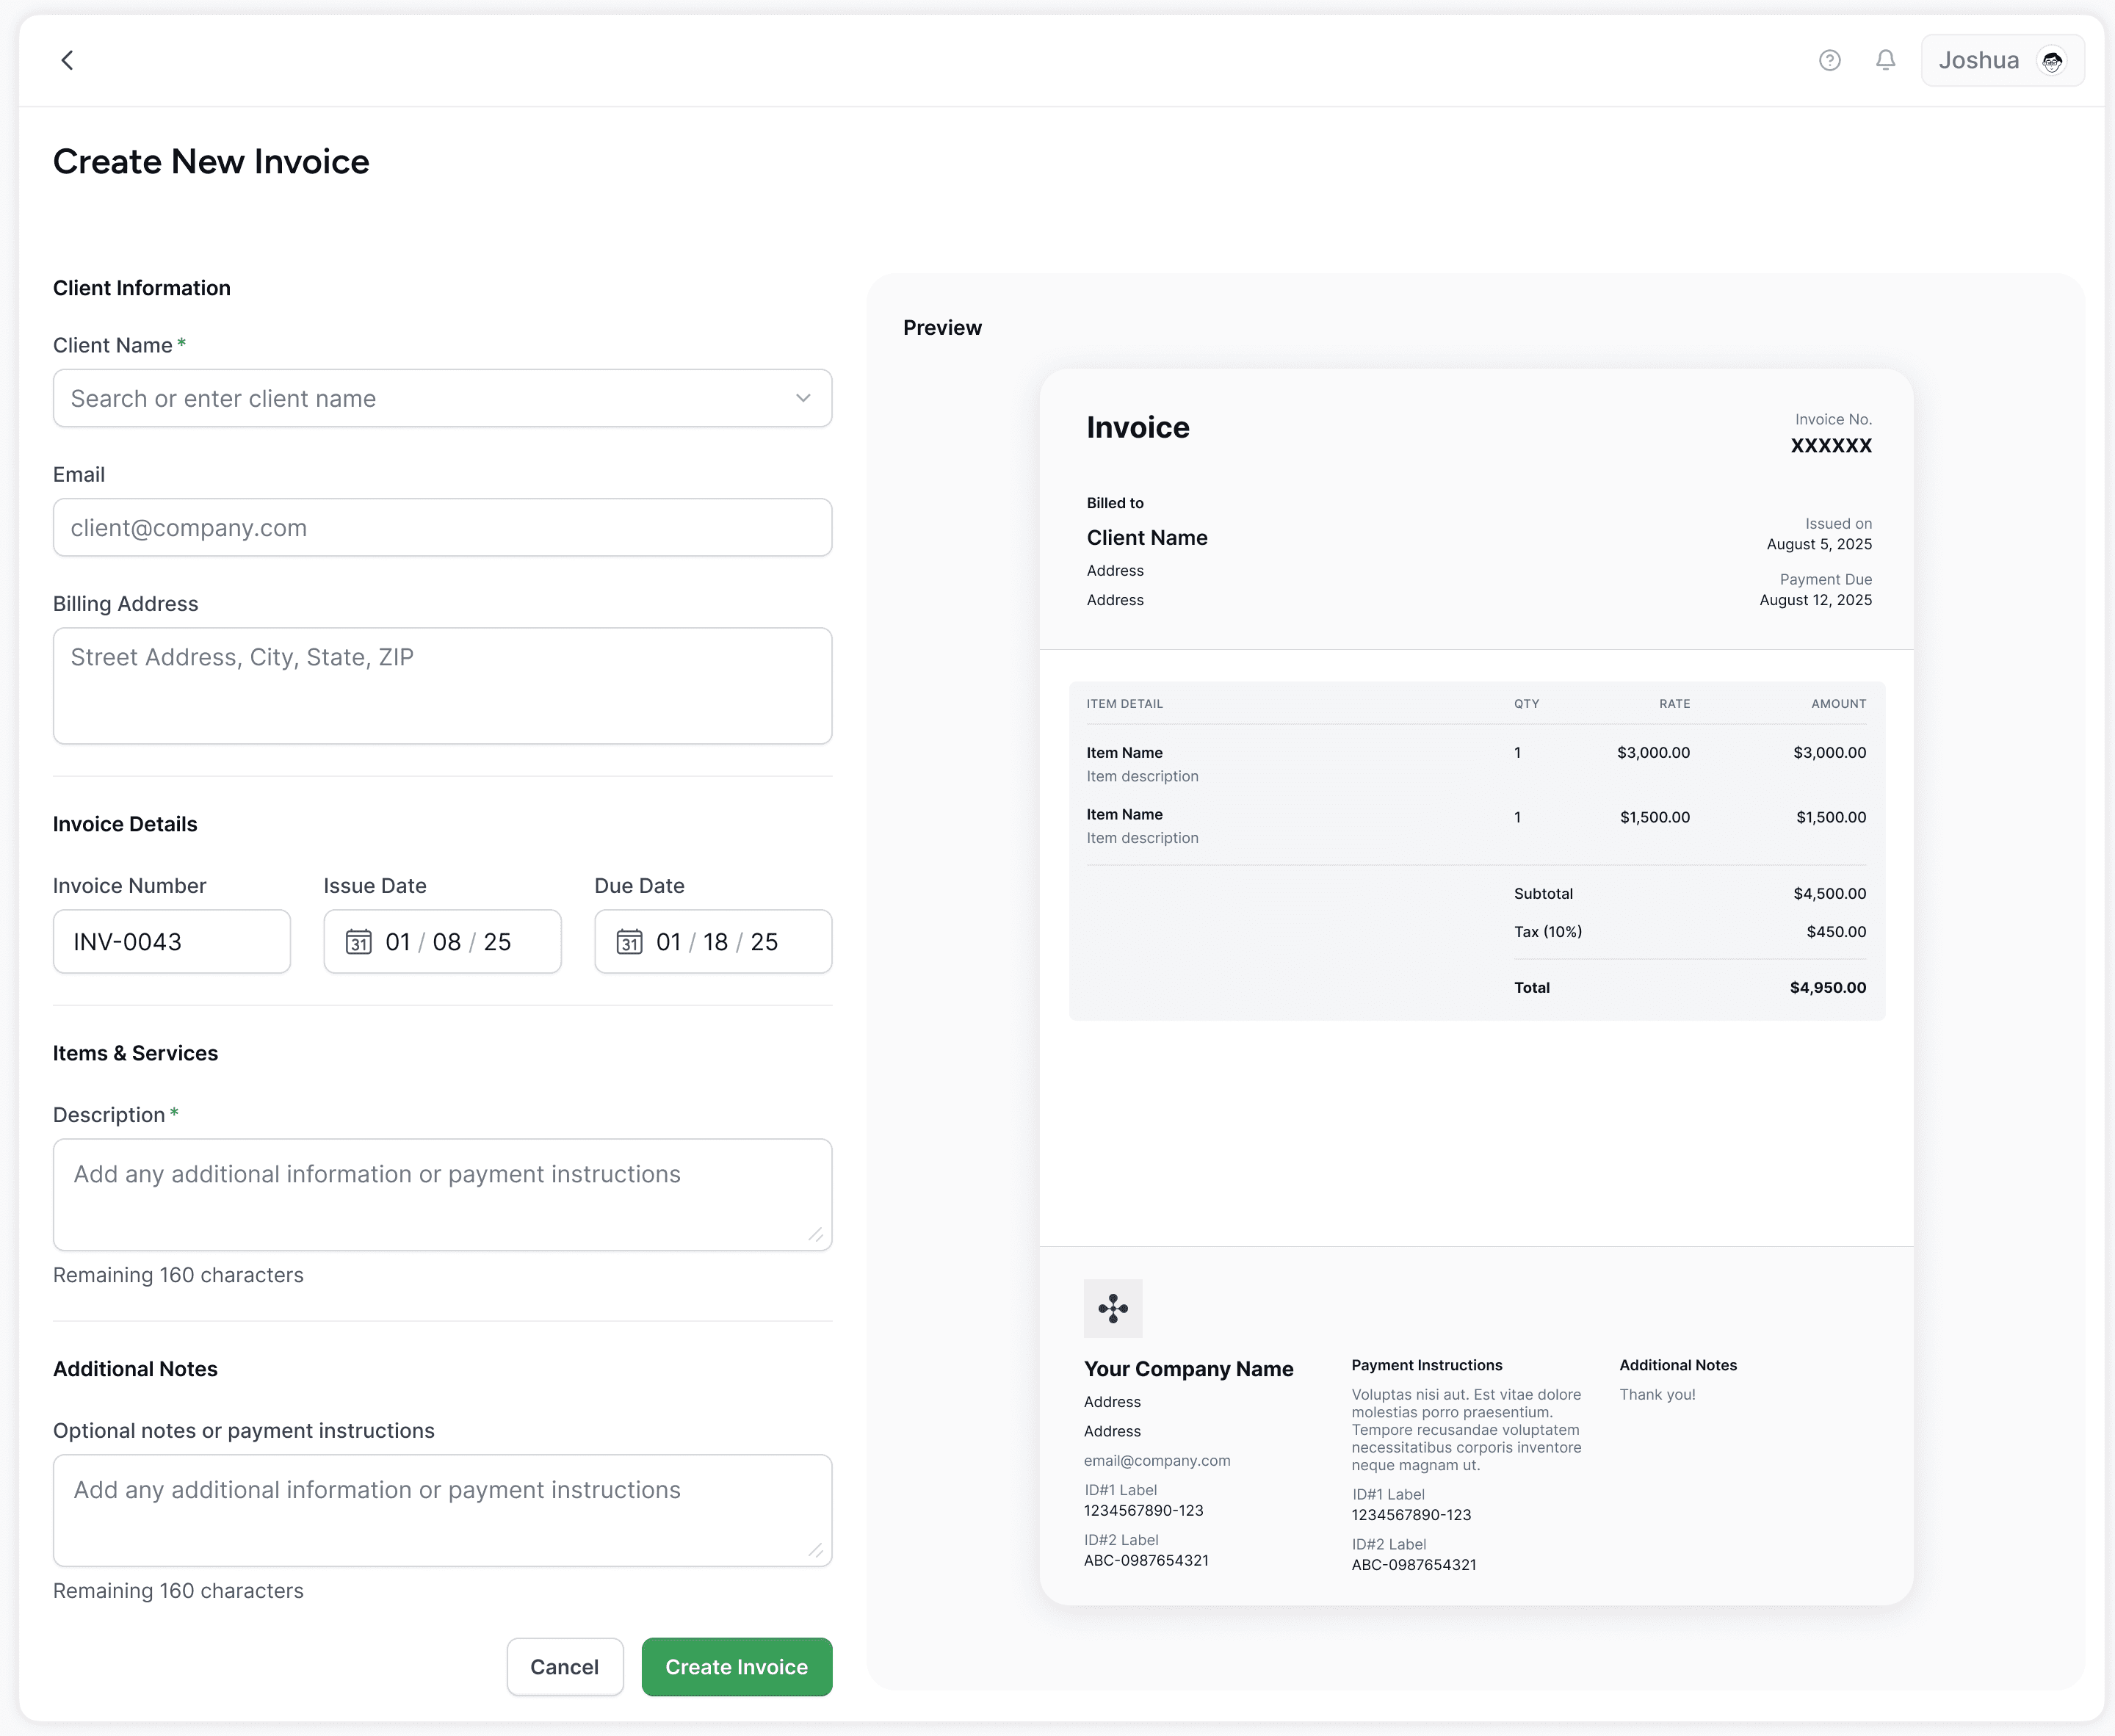Click the Email input field
Image resolution: width=2115 pixels, height=1736 pixels.
click(x=442, y=527)
